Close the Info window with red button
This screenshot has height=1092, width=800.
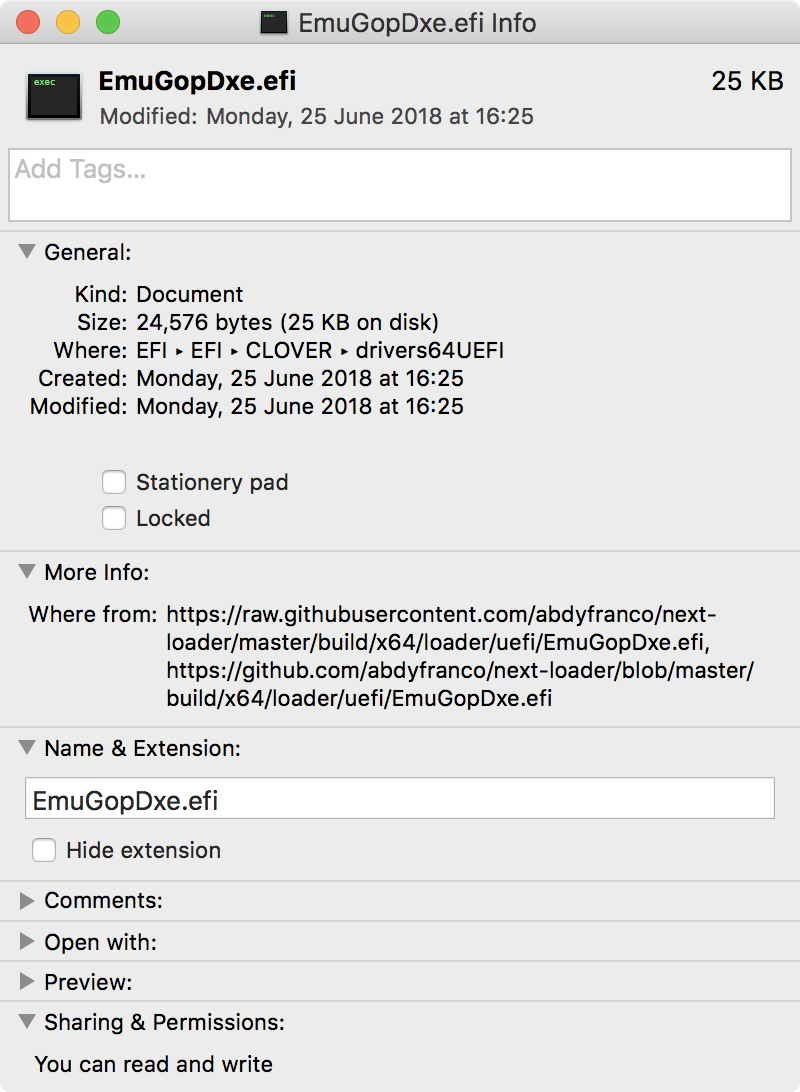click(x=28, y=22)
